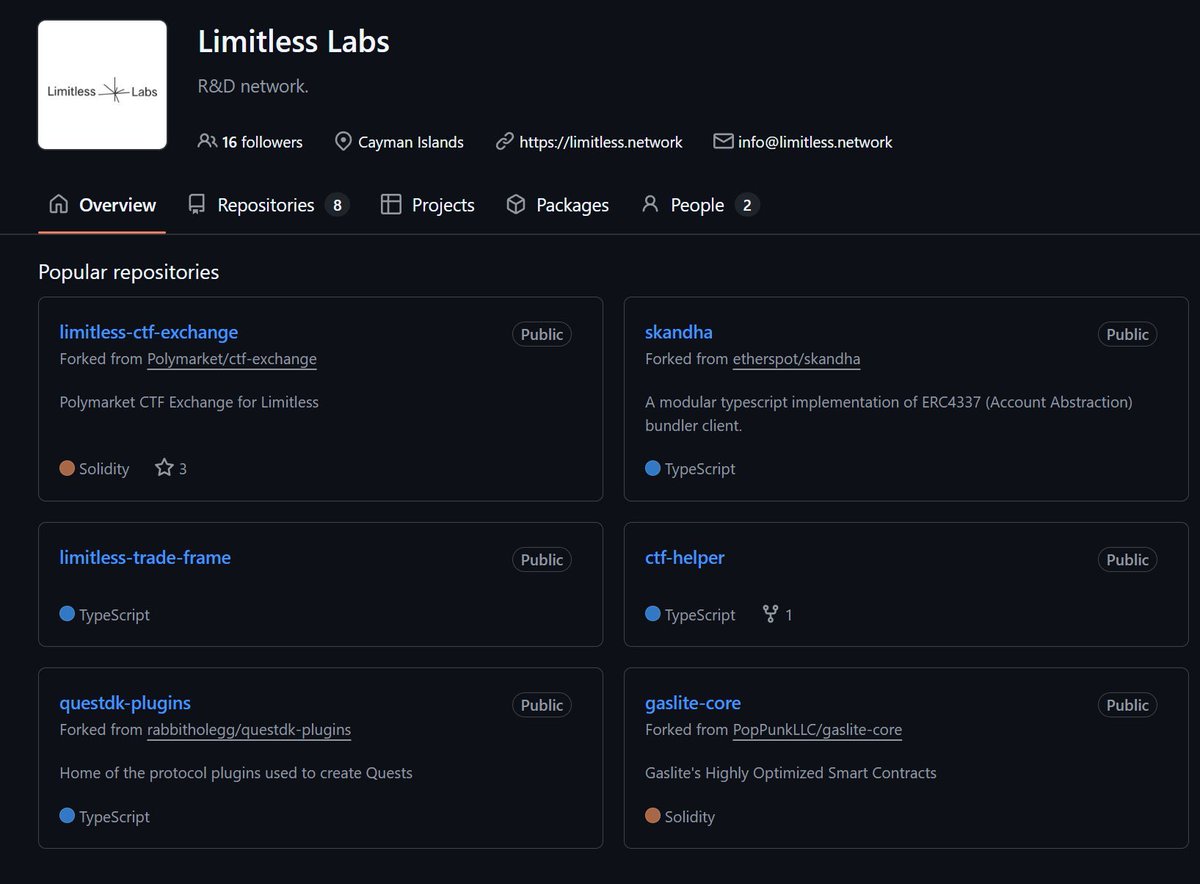Click 'Gaslite's Highly Optimized Smart Contracts' text

pos(791,773)
